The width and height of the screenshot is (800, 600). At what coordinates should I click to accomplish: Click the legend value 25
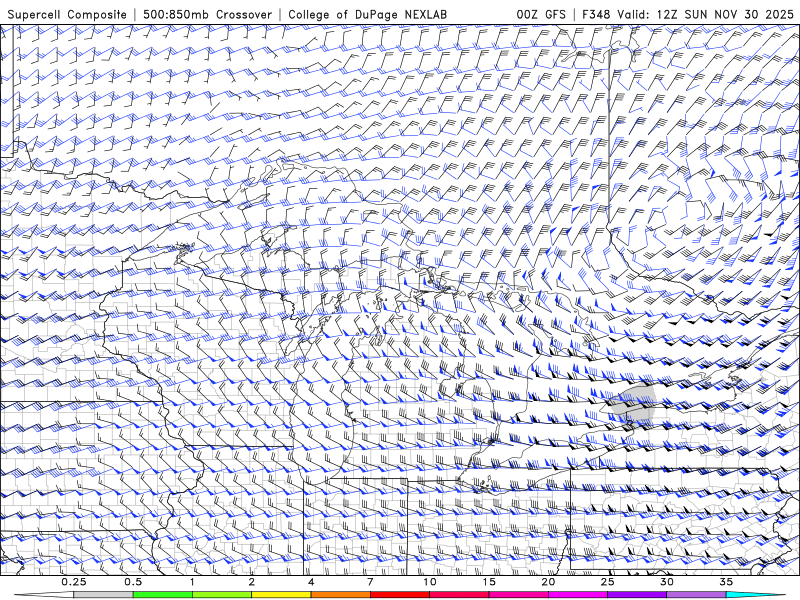pyautogui.click(x=607, y=582)
